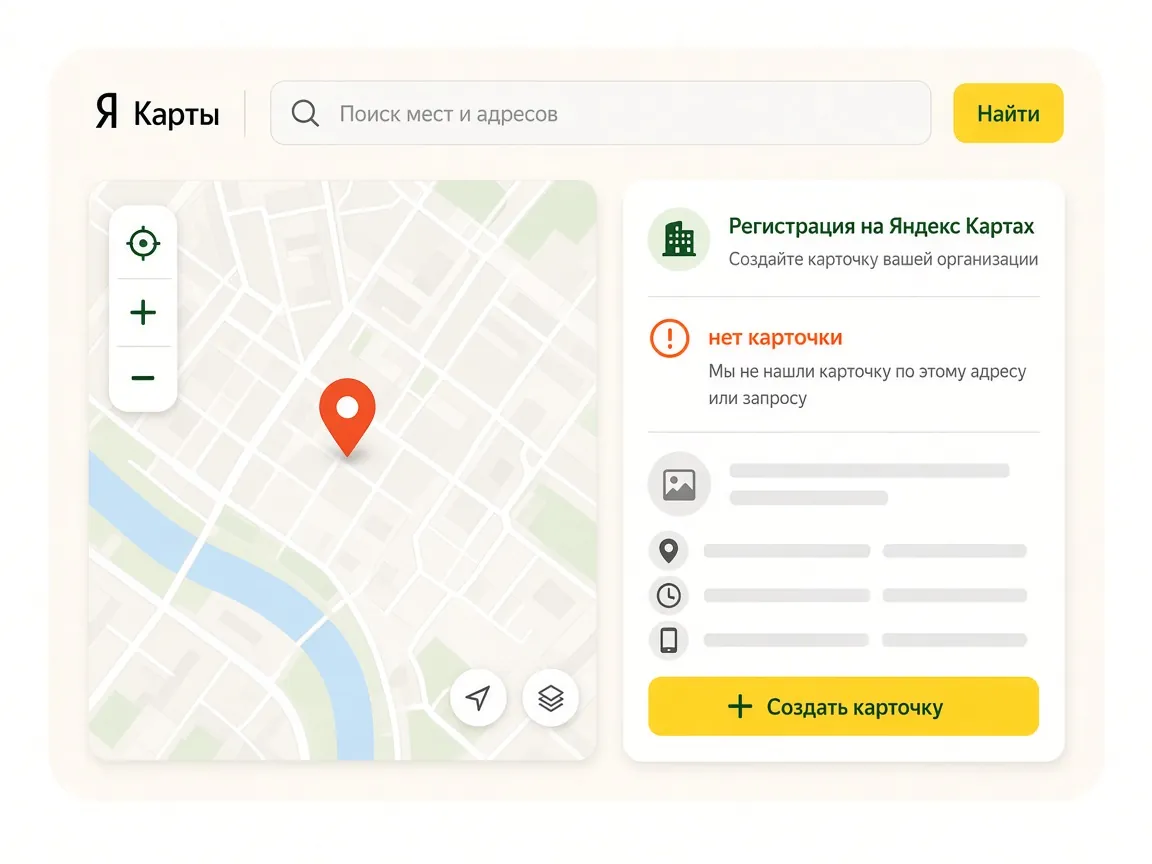Click 'Мы не нашли карточку по этому адресу' message
Image resolution: width=1152 pixels, height=864 pixels.
tap(867, 372)
